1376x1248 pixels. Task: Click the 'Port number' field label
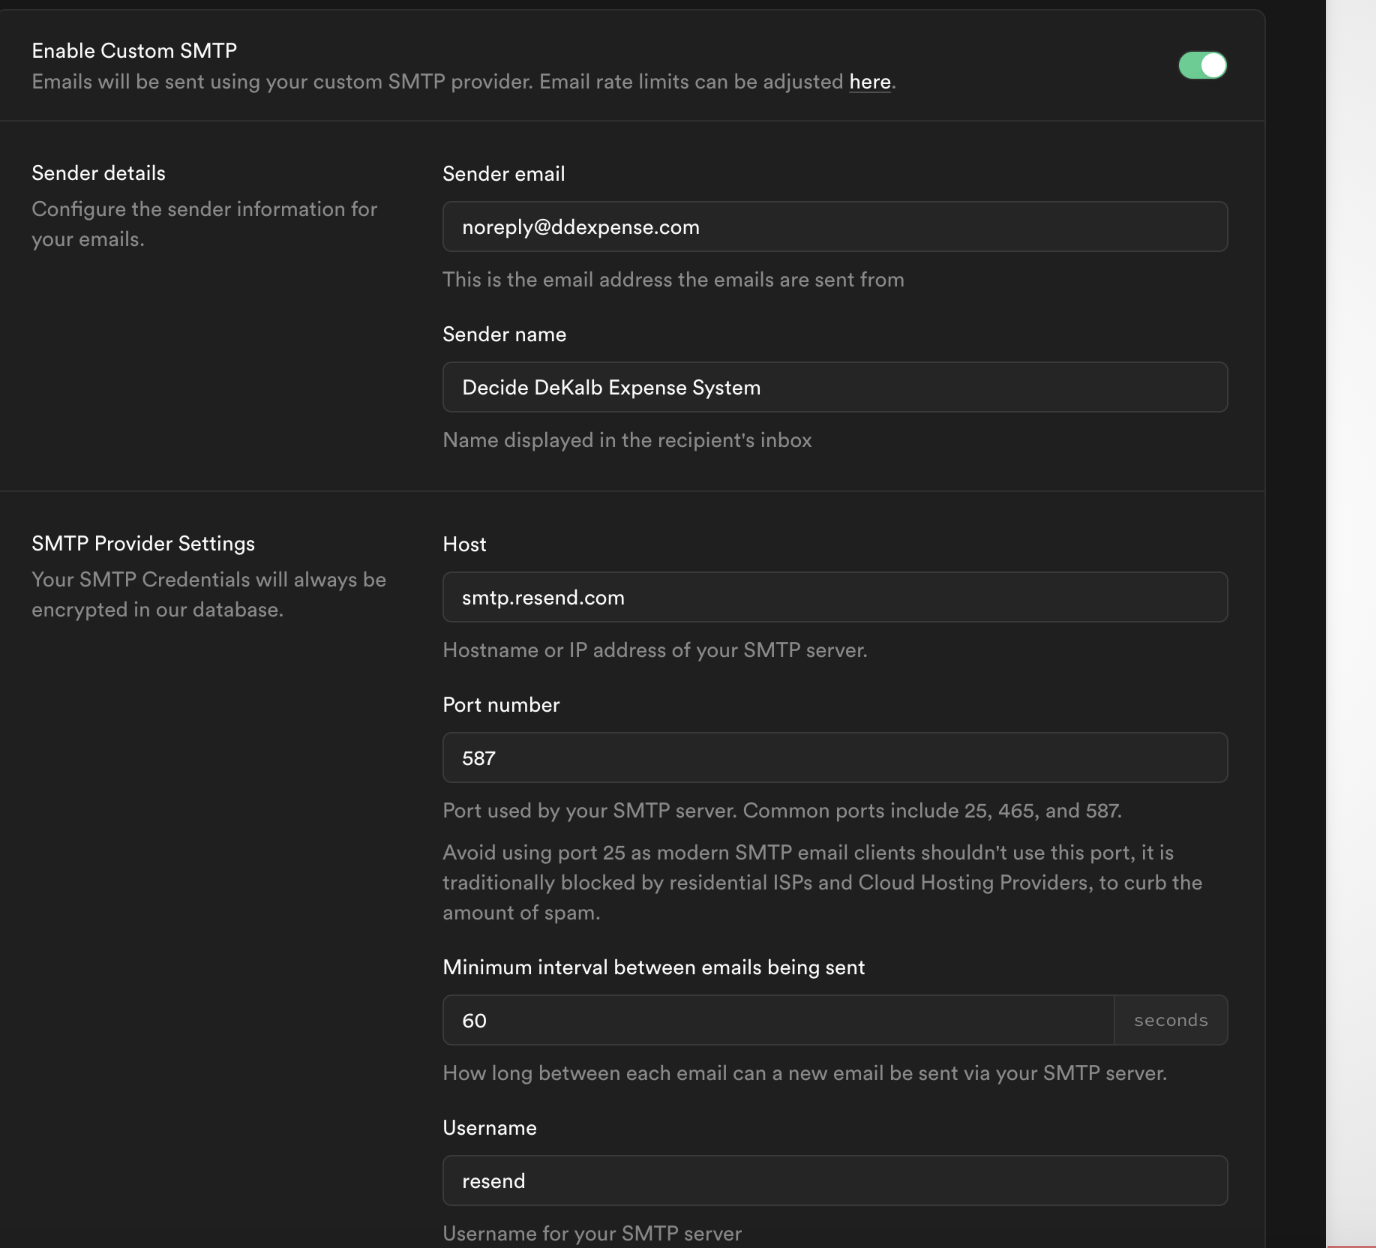point(501,705)
